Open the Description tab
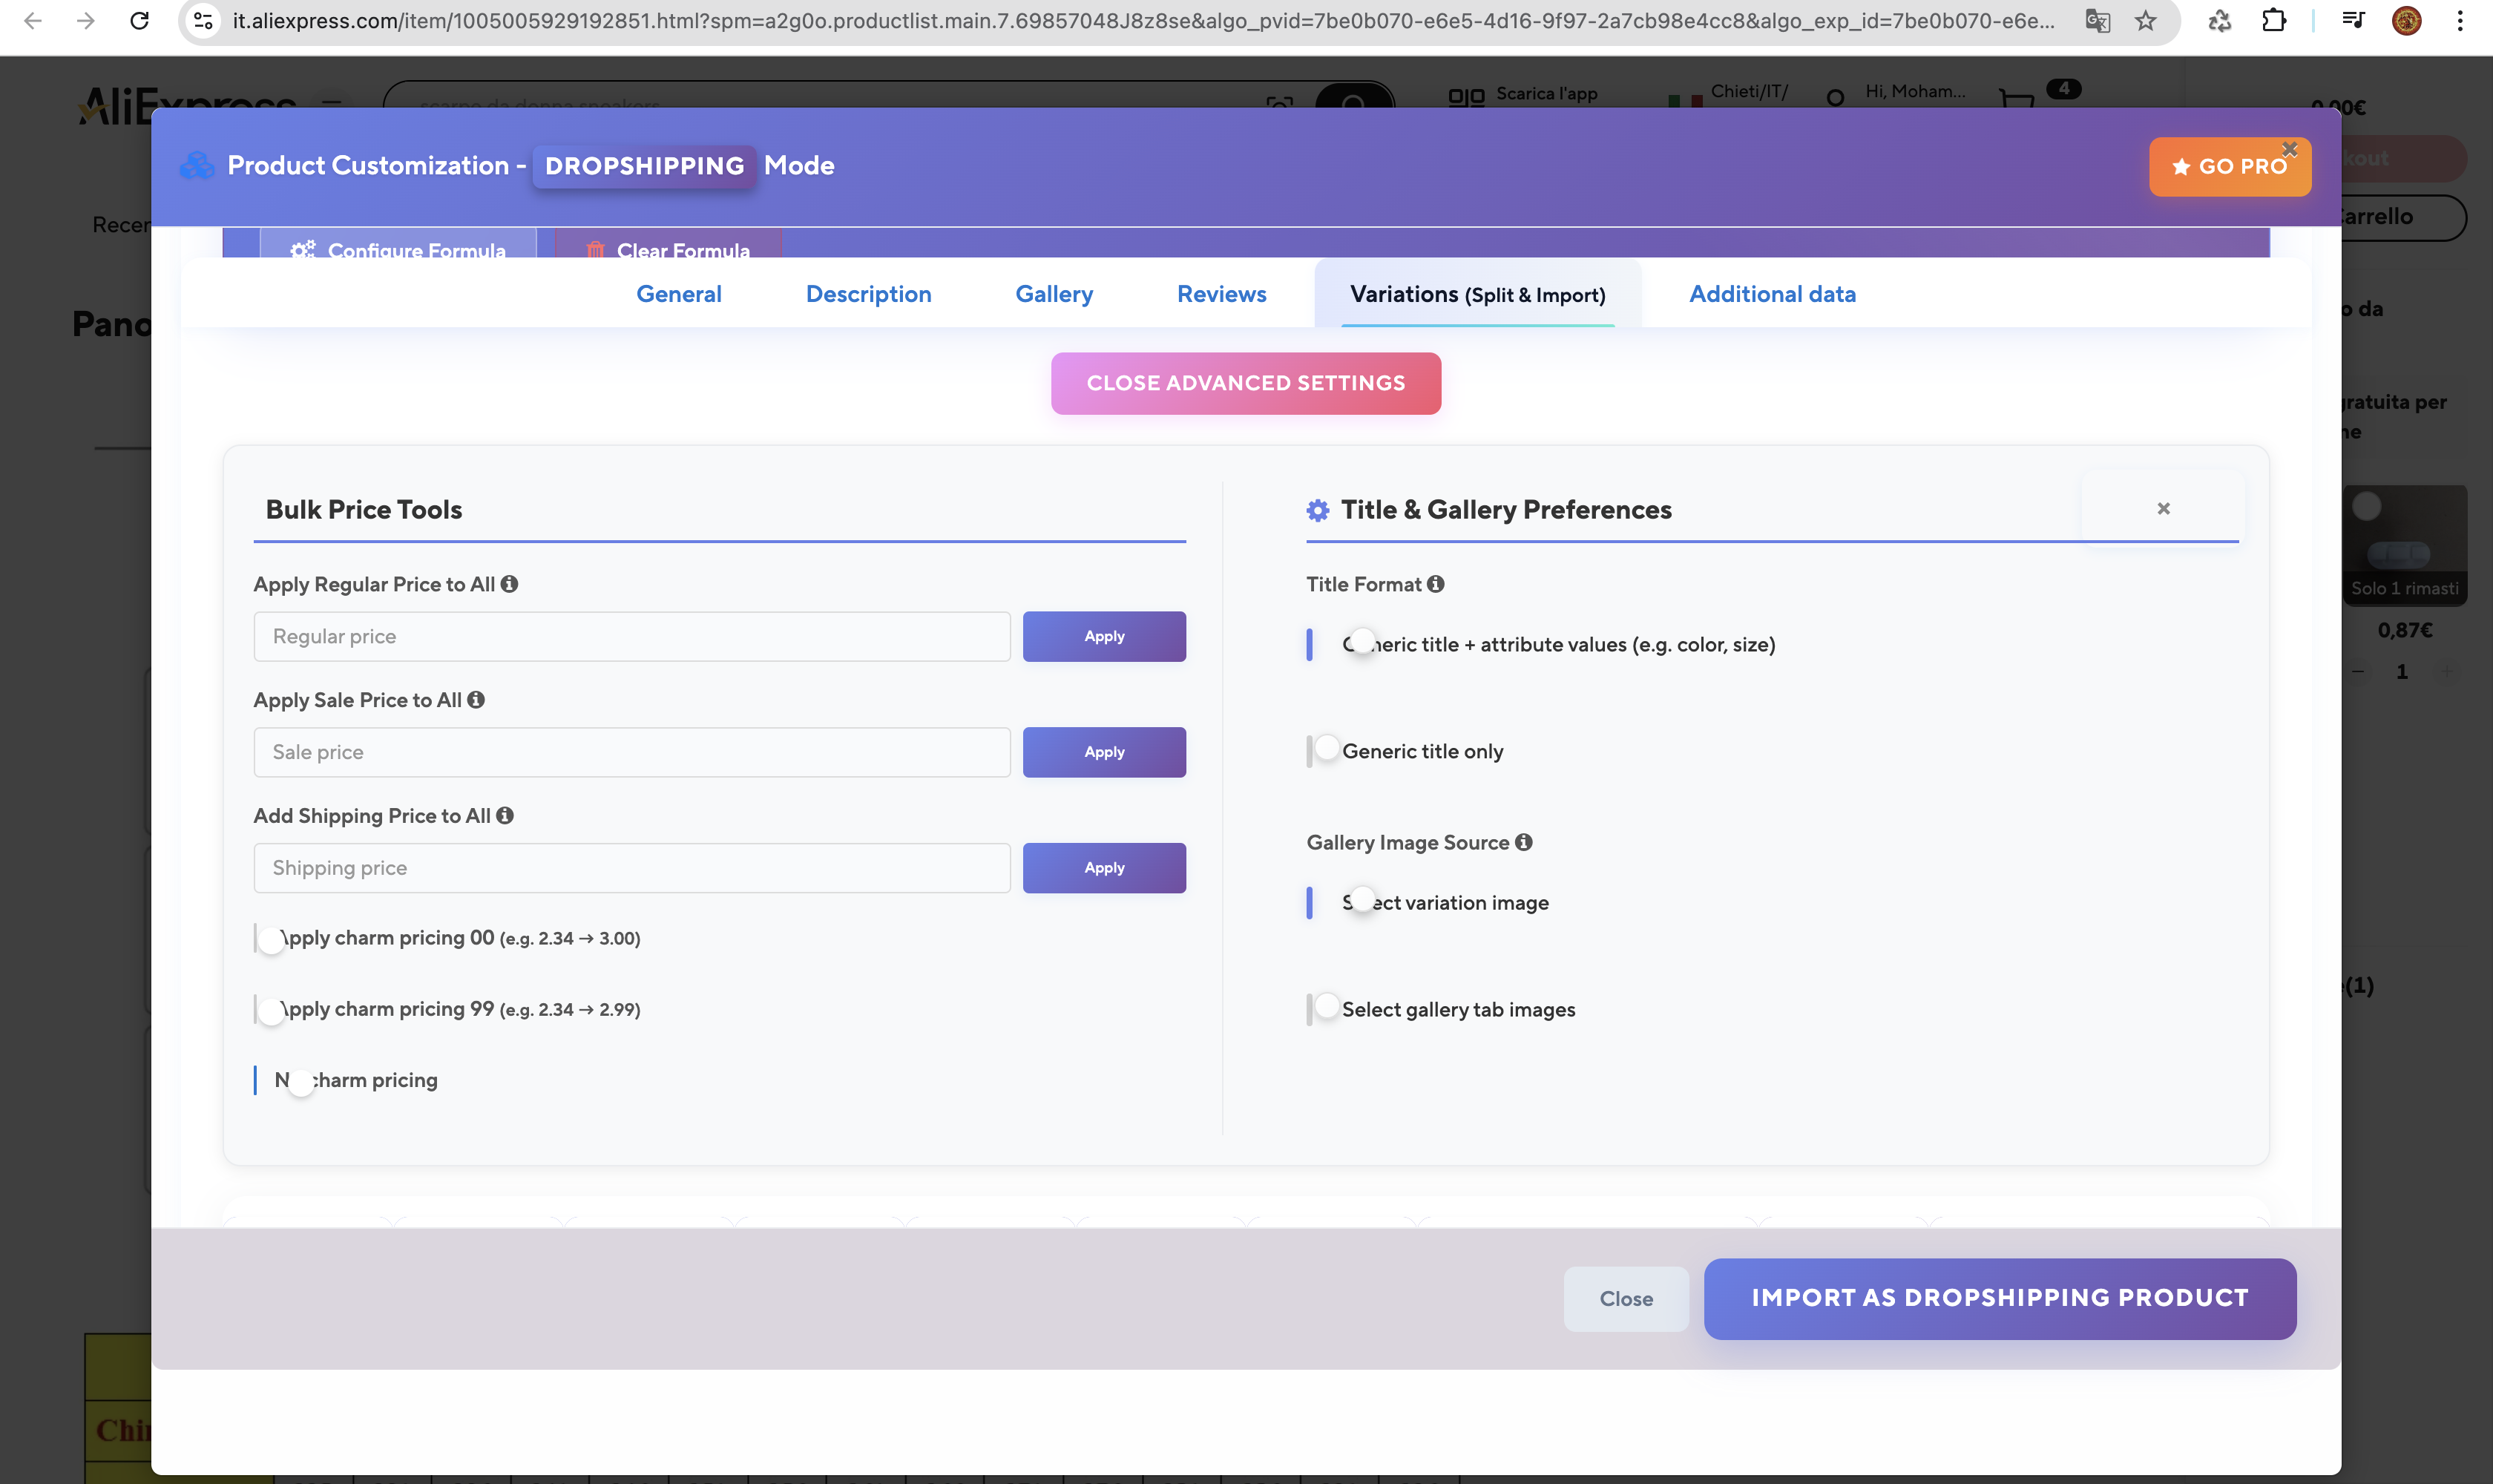Screen dimensions: 2493x1484 point(868,294)
